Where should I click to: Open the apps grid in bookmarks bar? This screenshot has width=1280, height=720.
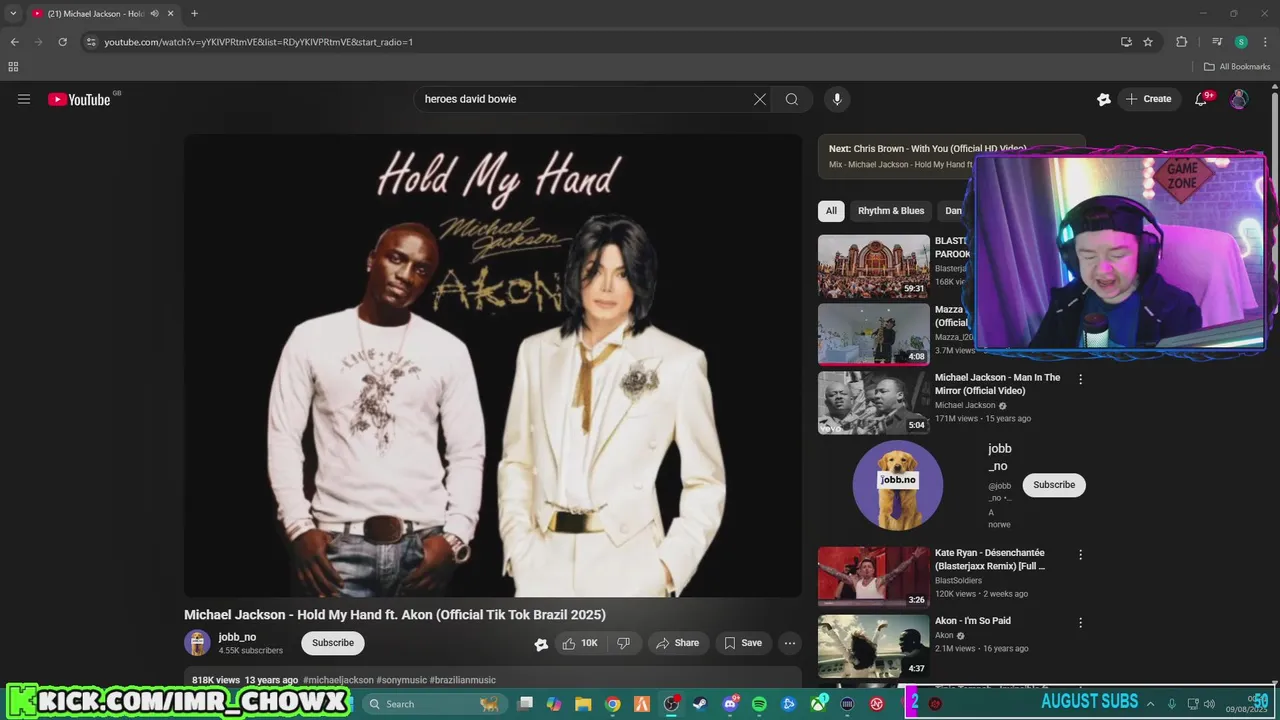click(x=13, y=67)
